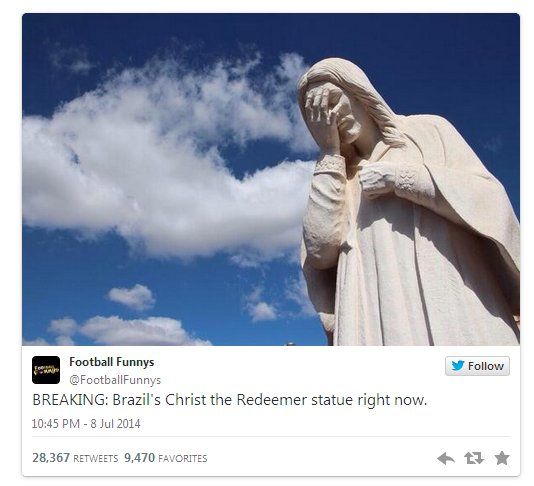Select the BREAKING tweet text
The height and width of the screenshot is (486, 534).
(230, 400)
